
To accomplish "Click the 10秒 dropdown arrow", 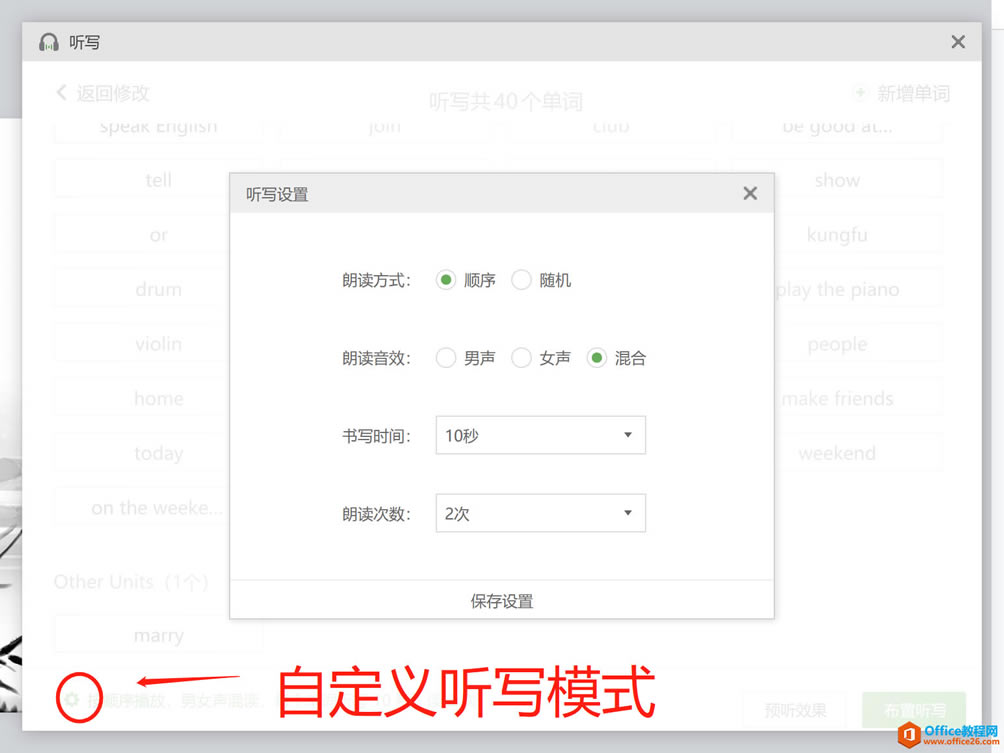I will click(x=628, y=435).
